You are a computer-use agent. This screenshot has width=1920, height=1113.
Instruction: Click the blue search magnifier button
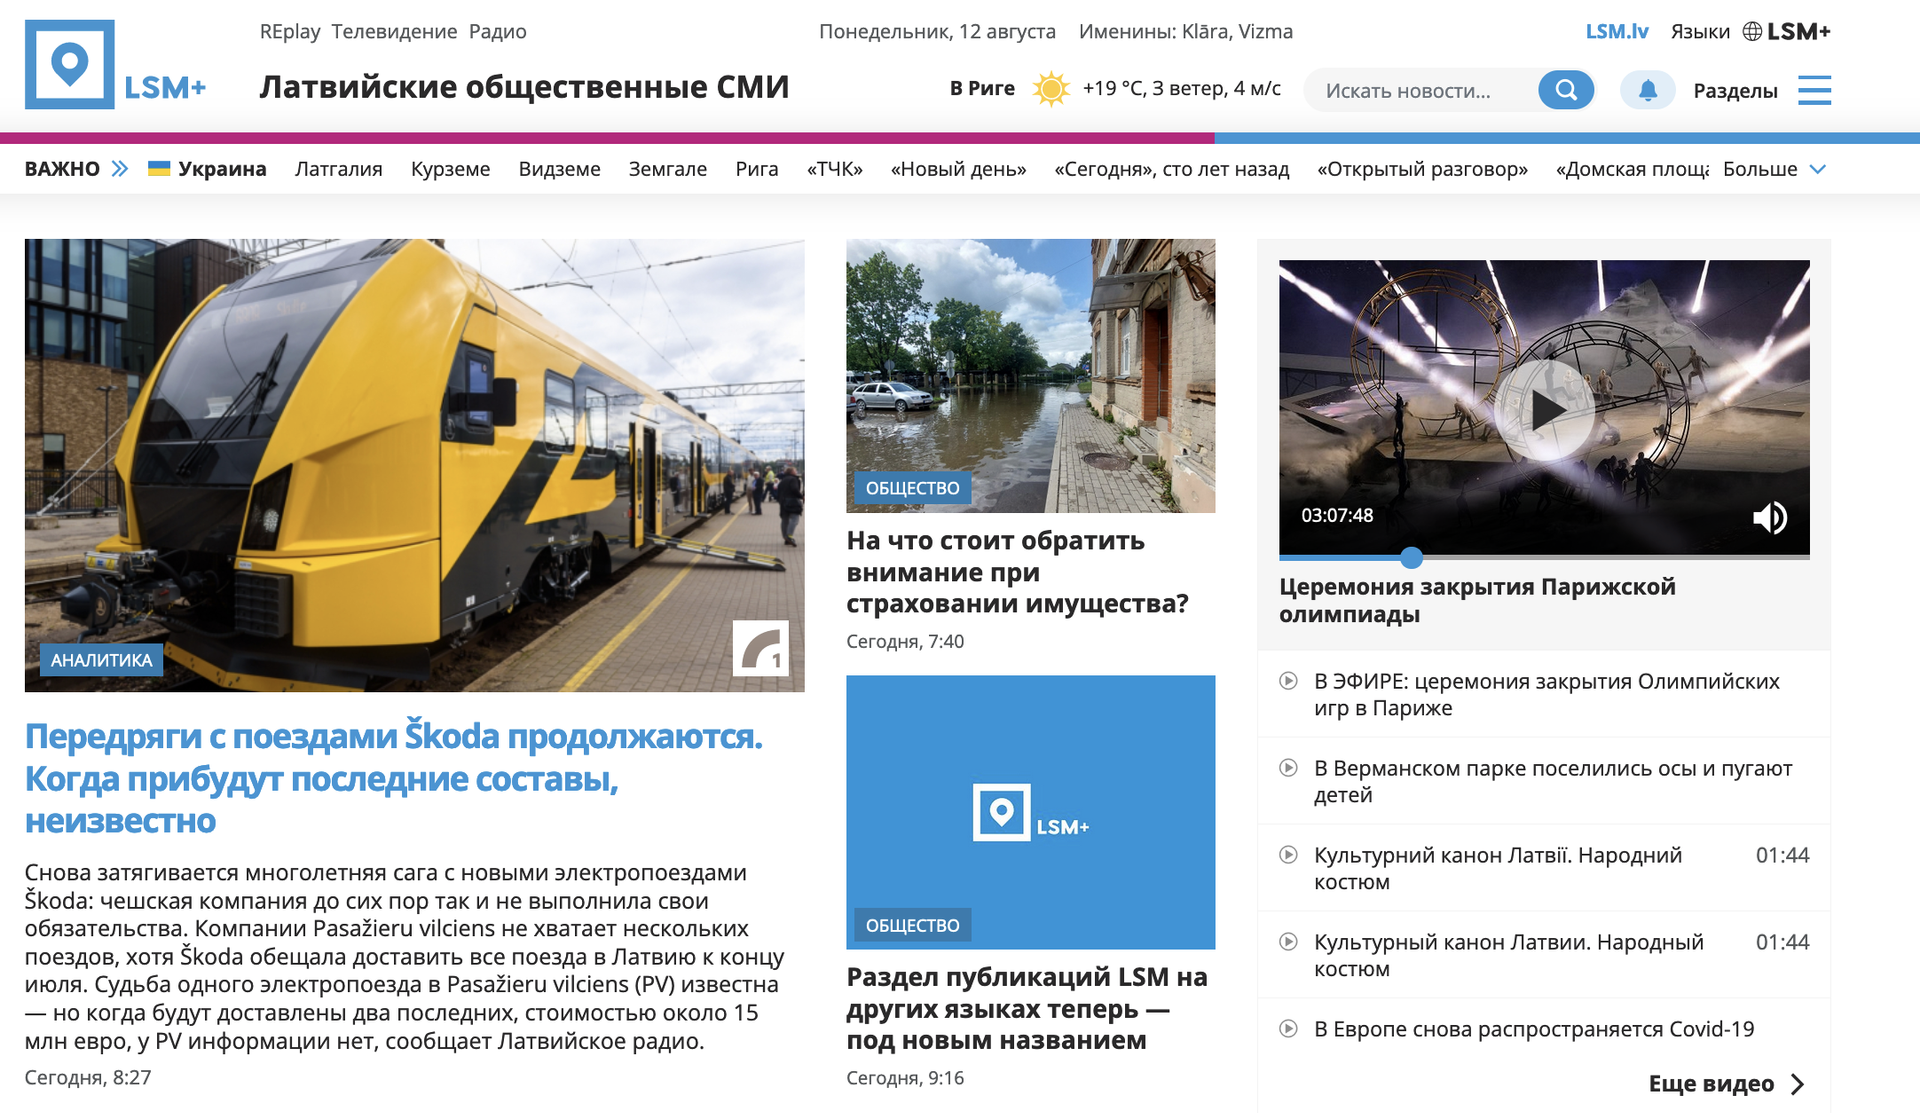1566,90
